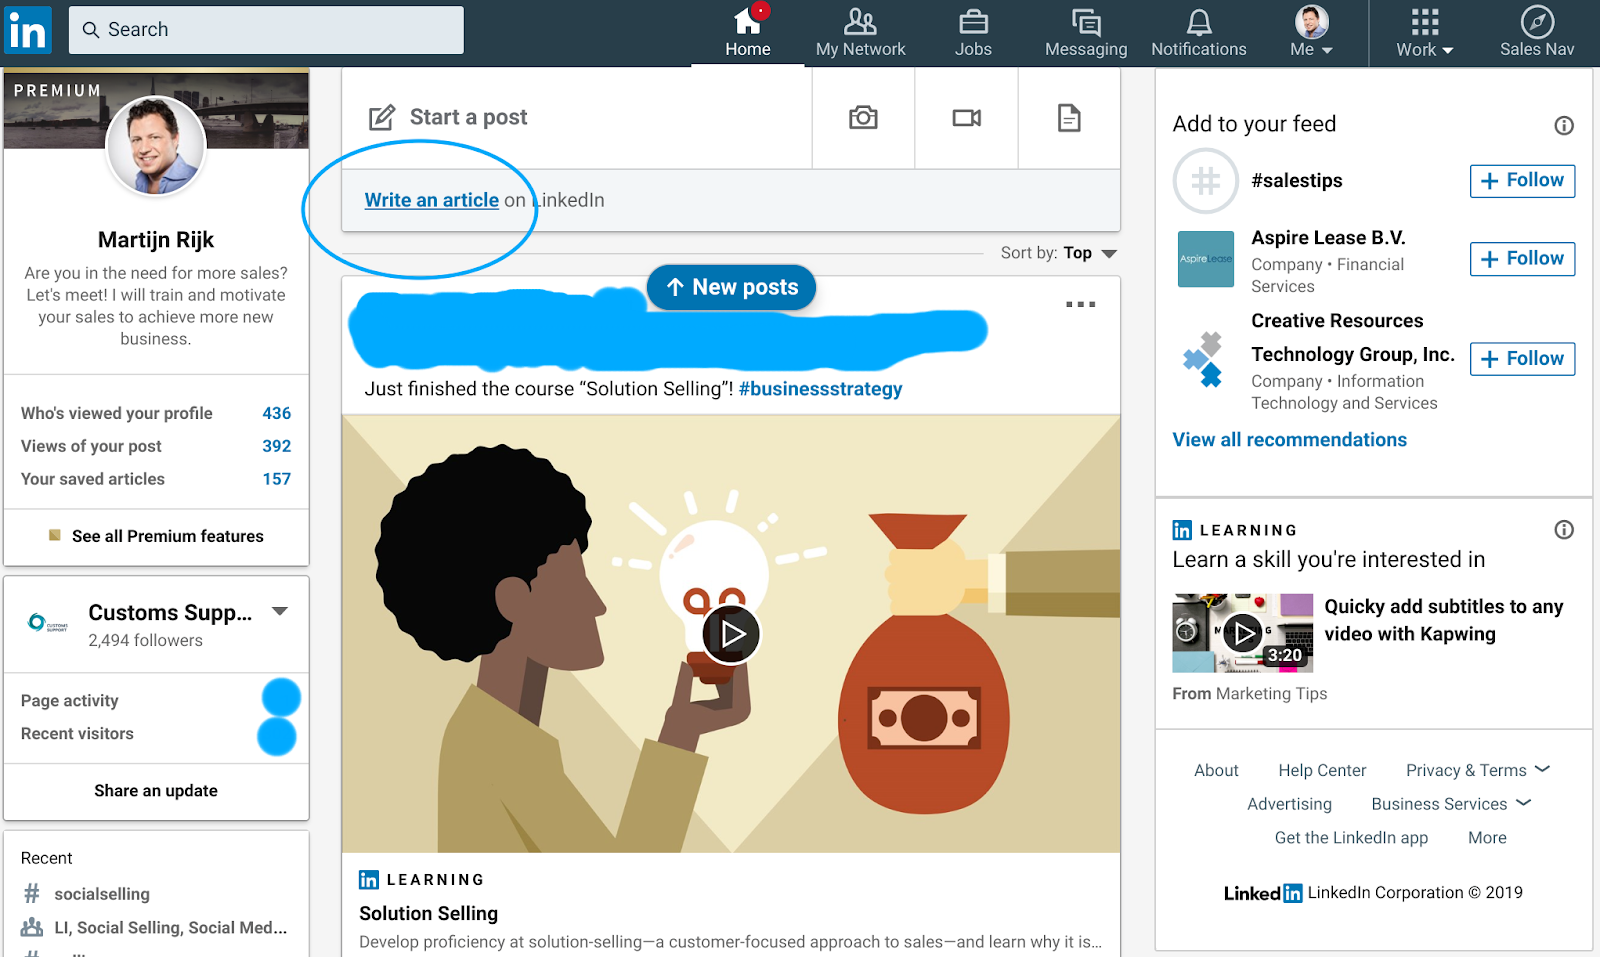The height and width of the screenshot is (957, 1600).
Task: Open the Help Center link
Action: (x=1322, y=770)
